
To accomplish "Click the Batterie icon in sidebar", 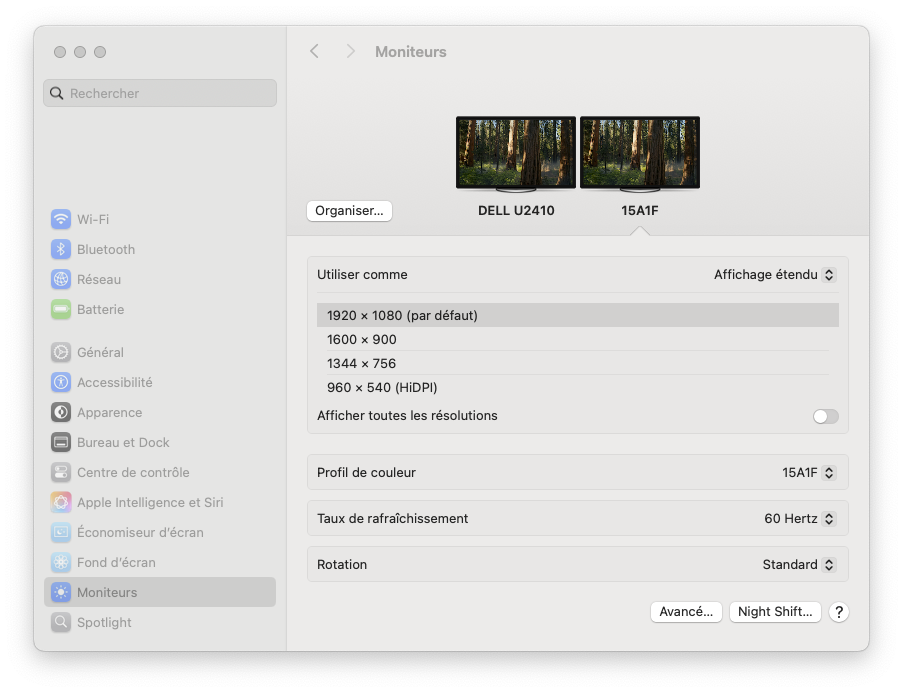I will tap(61, 309).
